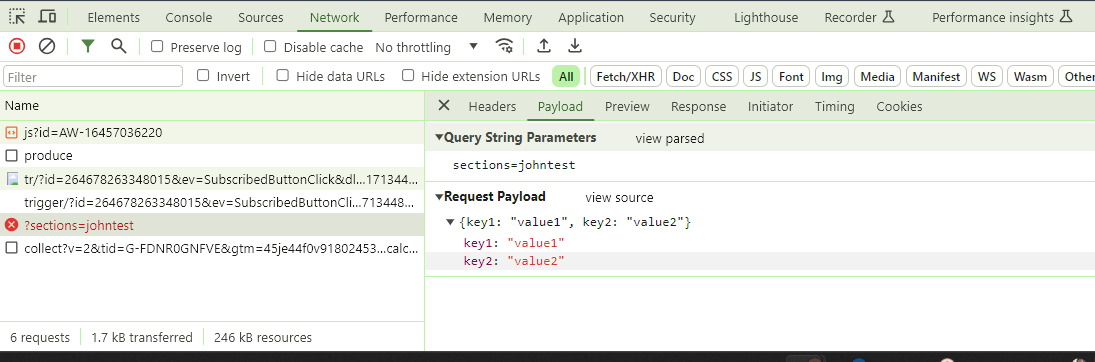Toggle the network filter funnel icon
The image size is (1095, 362).
click(87, 46)
